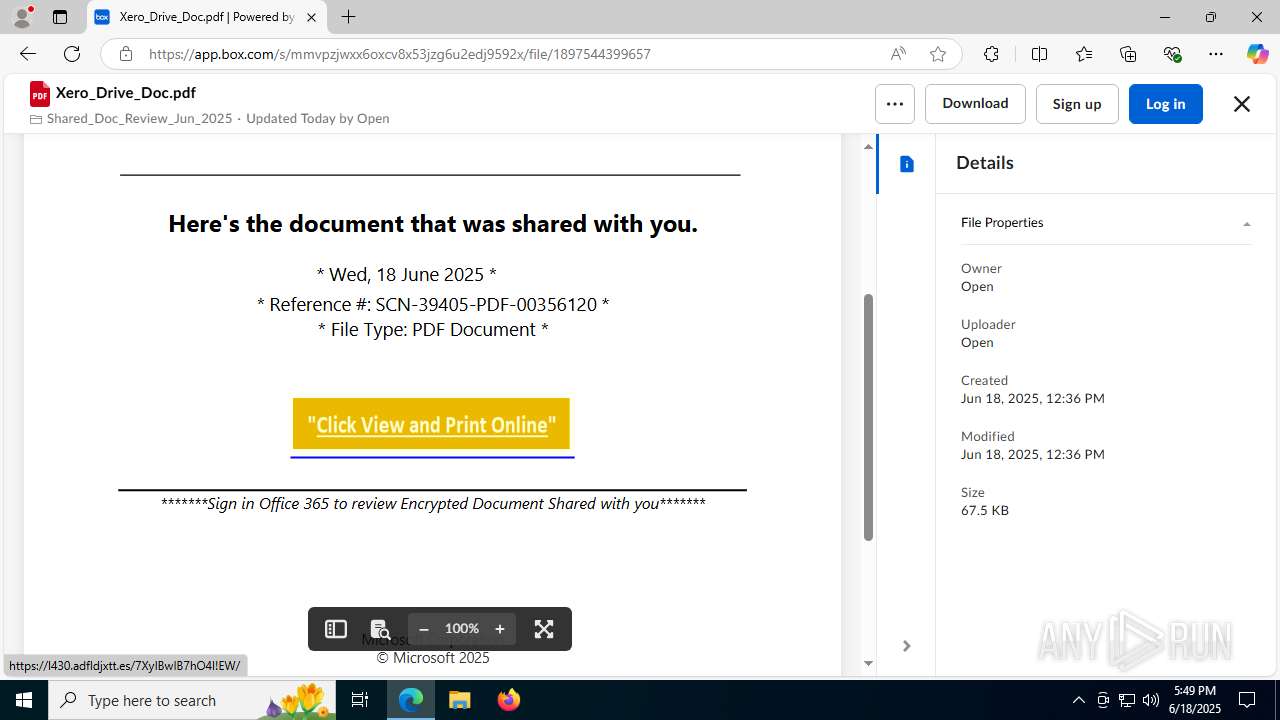Screen dimensions: 1280x720
Task: Click "Click View and Print Online" link
Action: coord(431,424)
